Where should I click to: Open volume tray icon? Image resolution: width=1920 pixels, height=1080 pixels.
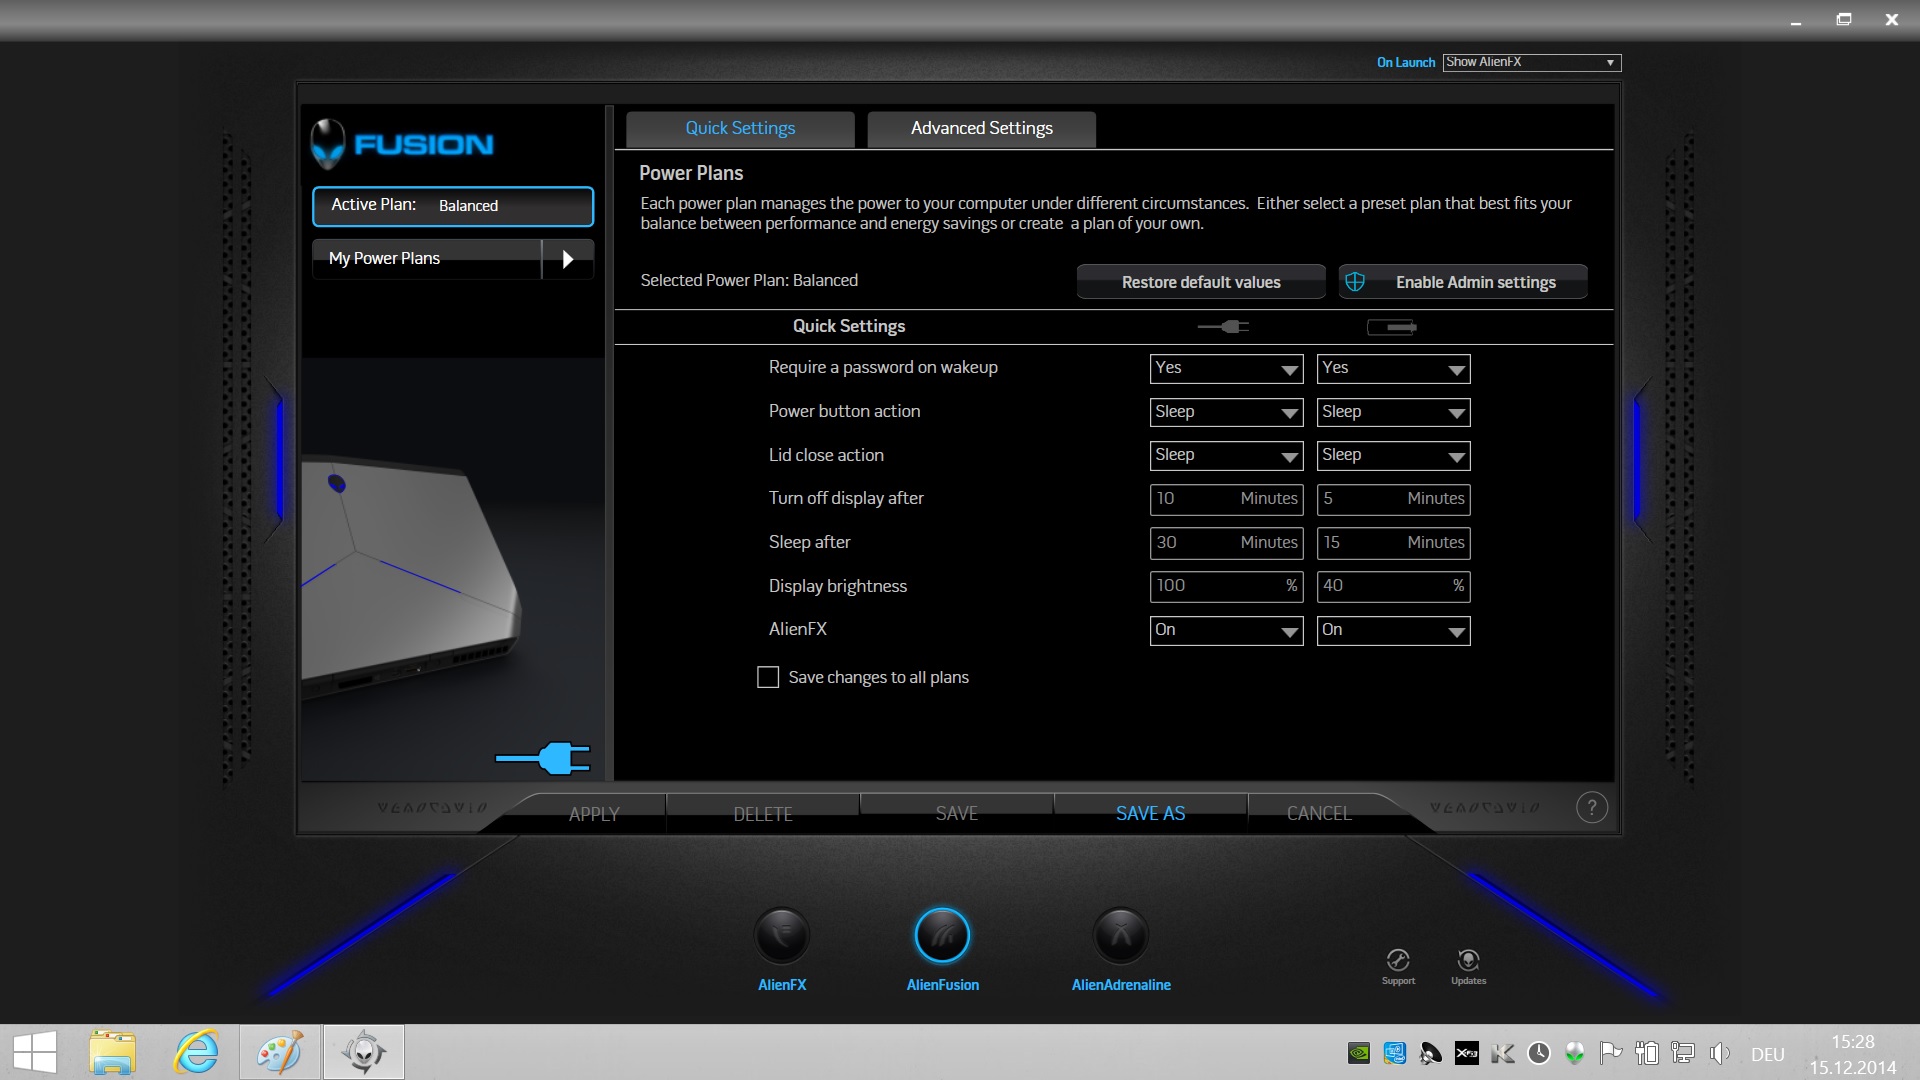point(1720,1053)
